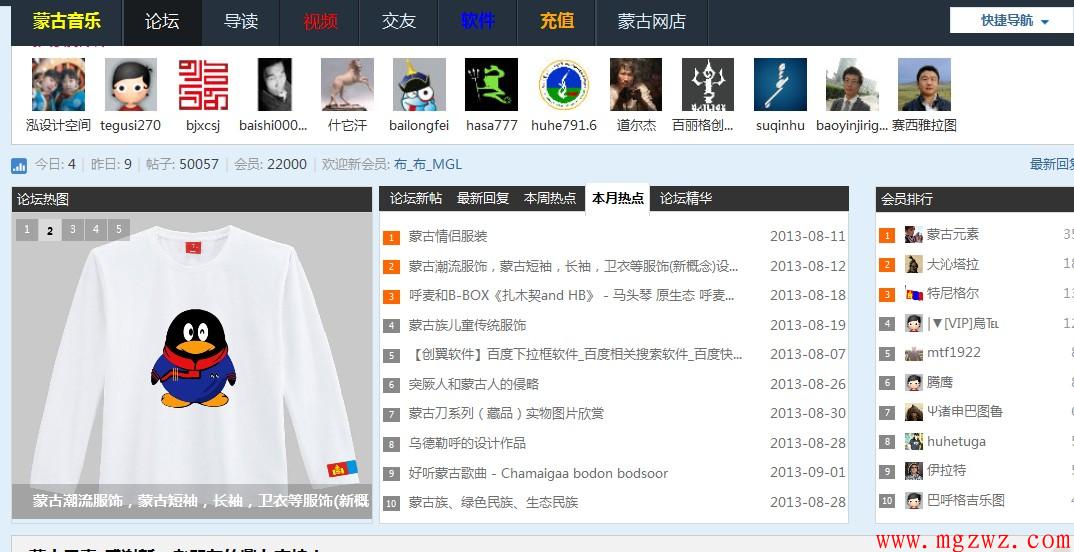This screenshot has width=1074, height=552.
Task: Open the 快捷导航 quick navigation dropdown
Action: point(1015,21)
